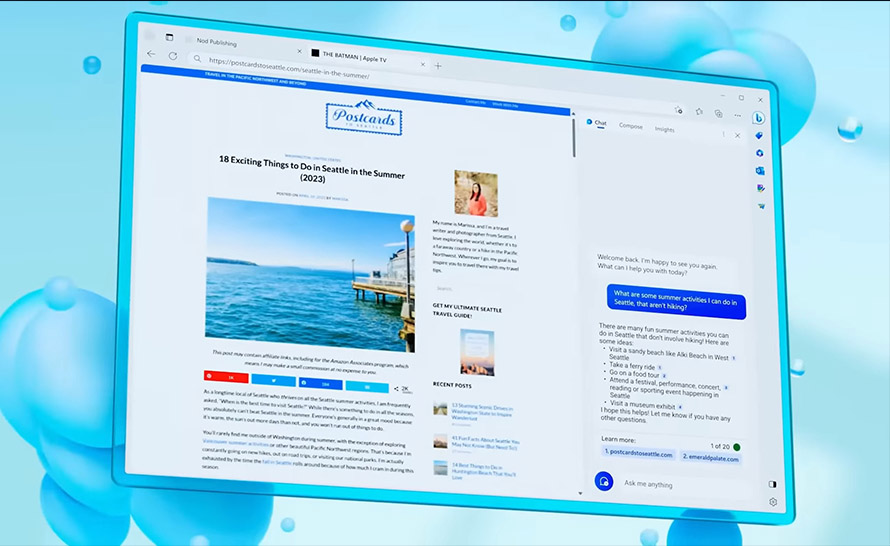Open a new tab with the plus icon

coord(438,66)
